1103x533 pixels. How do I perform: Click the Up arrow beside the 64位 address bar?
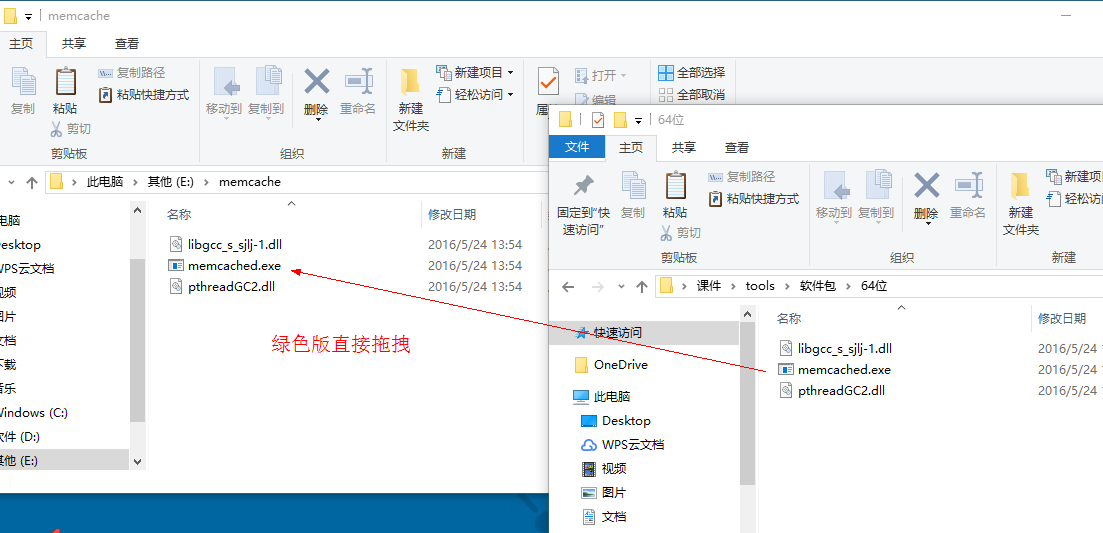(642, 286)
